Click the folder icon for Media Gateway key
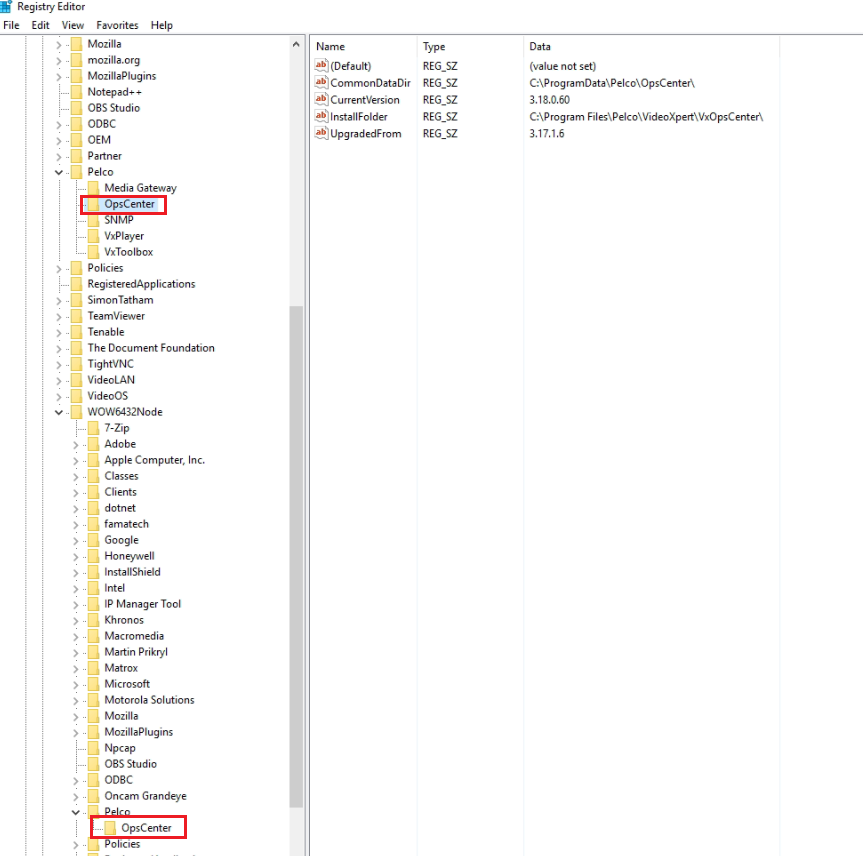Screen dimensions: 866x856 [x=93, y=188]
